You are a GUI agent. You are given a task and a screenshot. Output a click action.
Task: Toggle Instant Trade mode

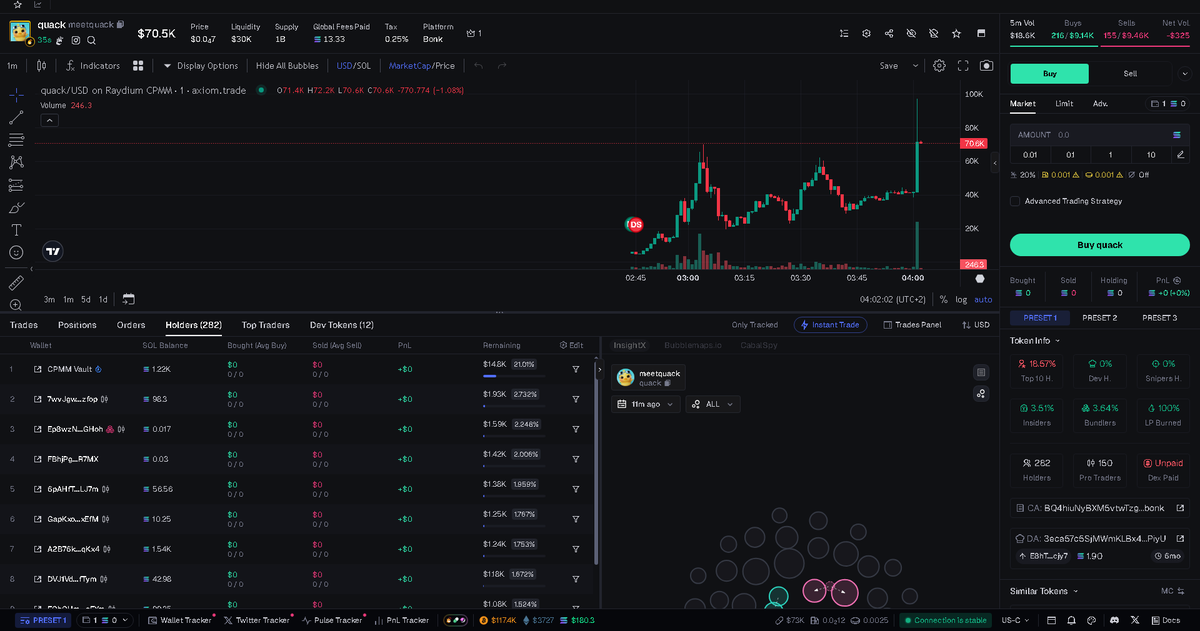(830, 325)
